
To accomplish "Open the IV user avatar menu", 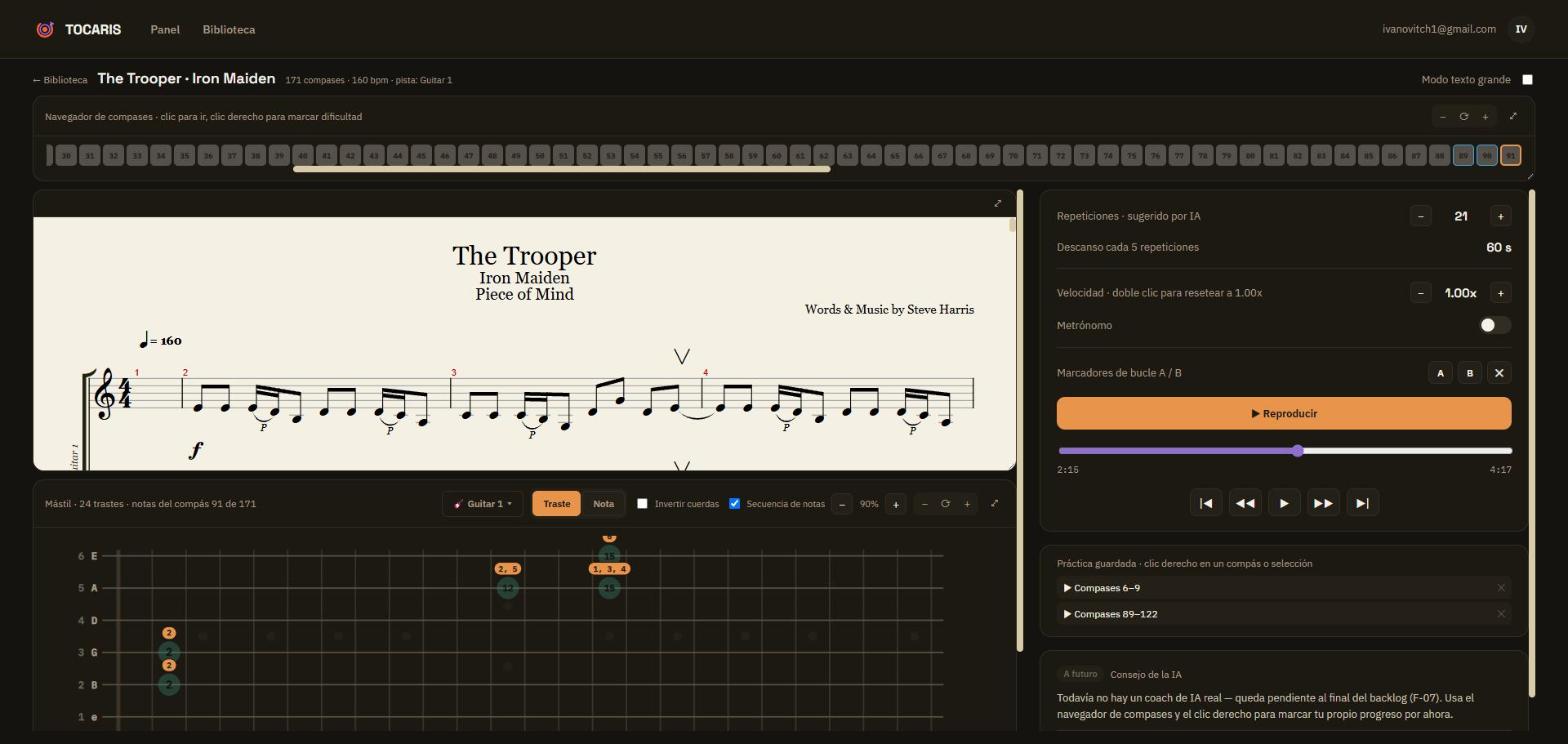I will click(1521, 29).
